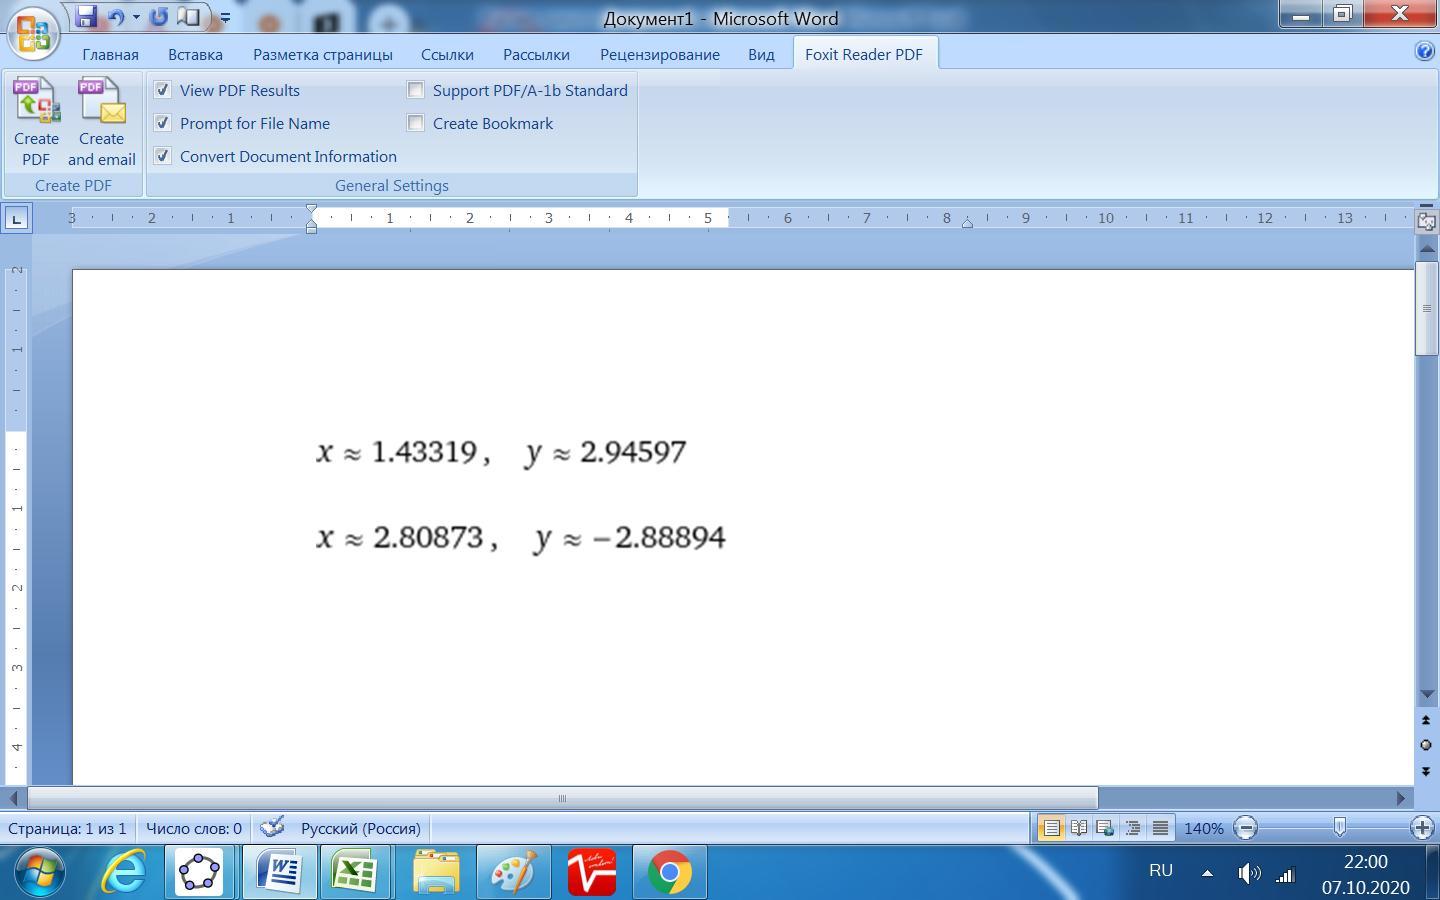The image size is (1440, 900).
Task: Open the round Office button menu
Action: pos(32,32)
